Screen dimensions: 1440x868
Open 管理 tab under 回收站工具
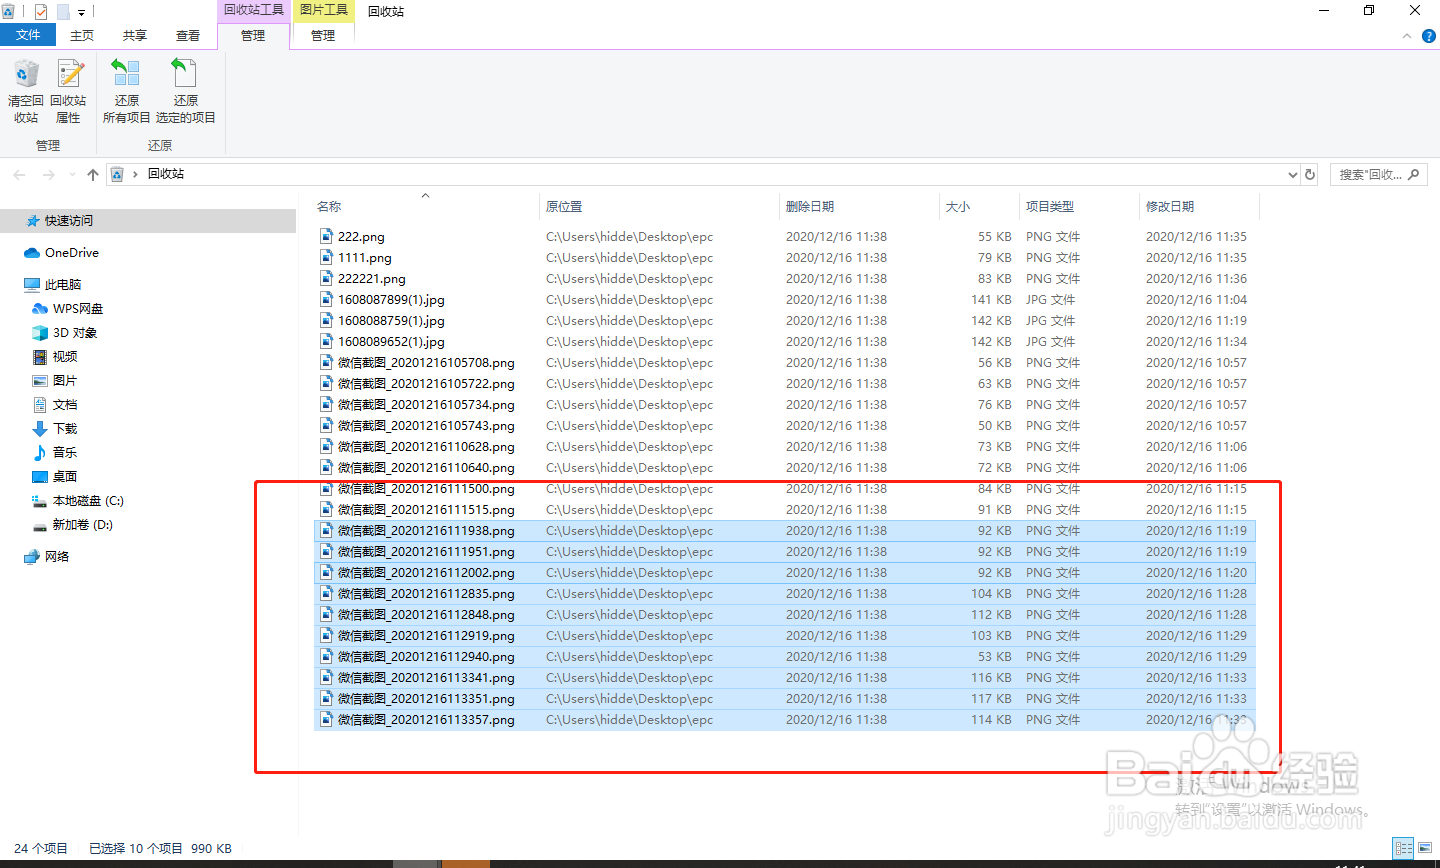pyautogui.click(x=253, y=35)
